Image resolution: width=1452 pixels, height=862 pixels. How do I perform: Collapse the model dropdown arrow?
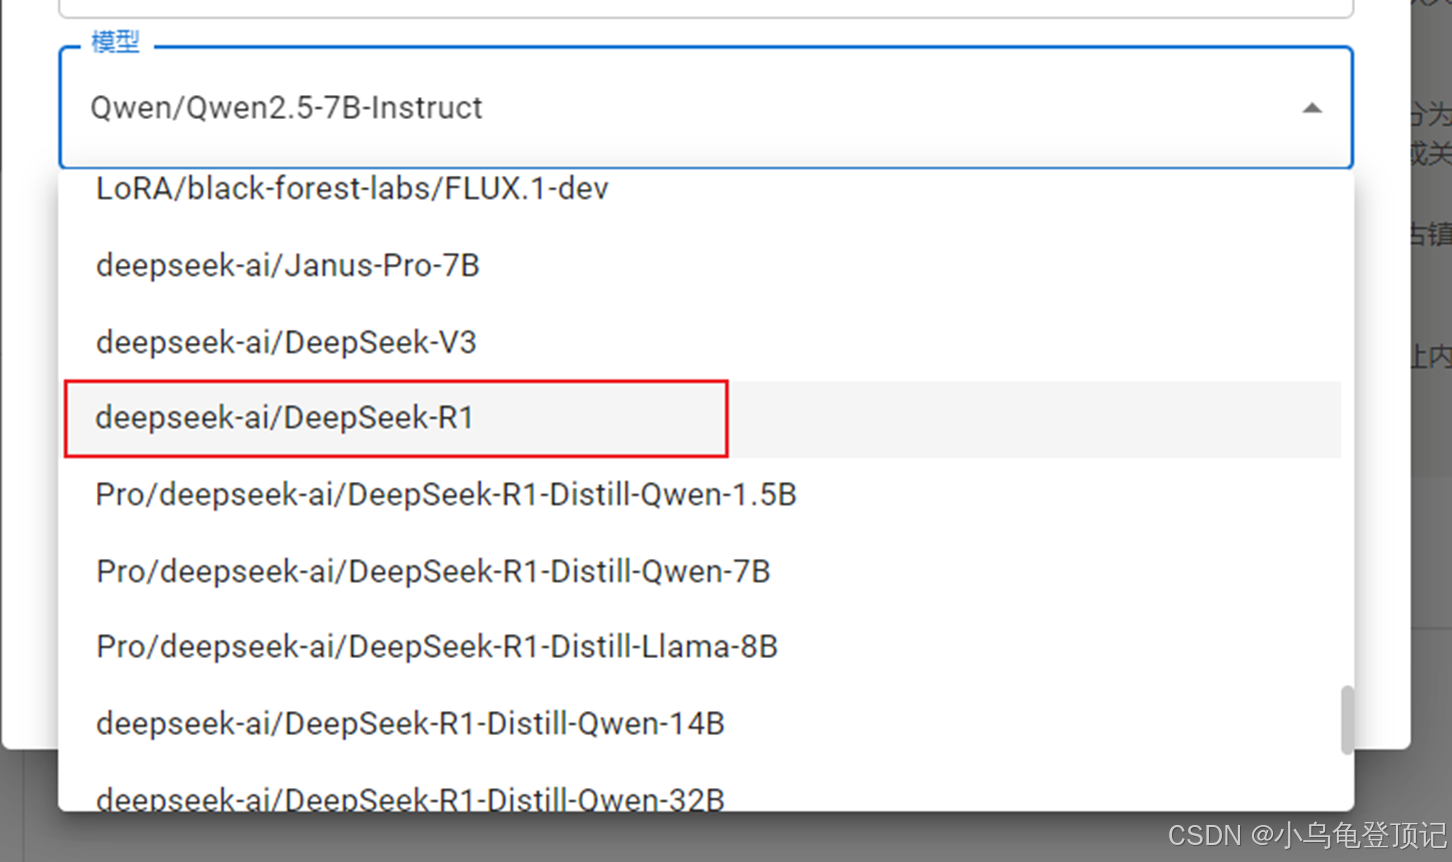[x=1312, y=108]
